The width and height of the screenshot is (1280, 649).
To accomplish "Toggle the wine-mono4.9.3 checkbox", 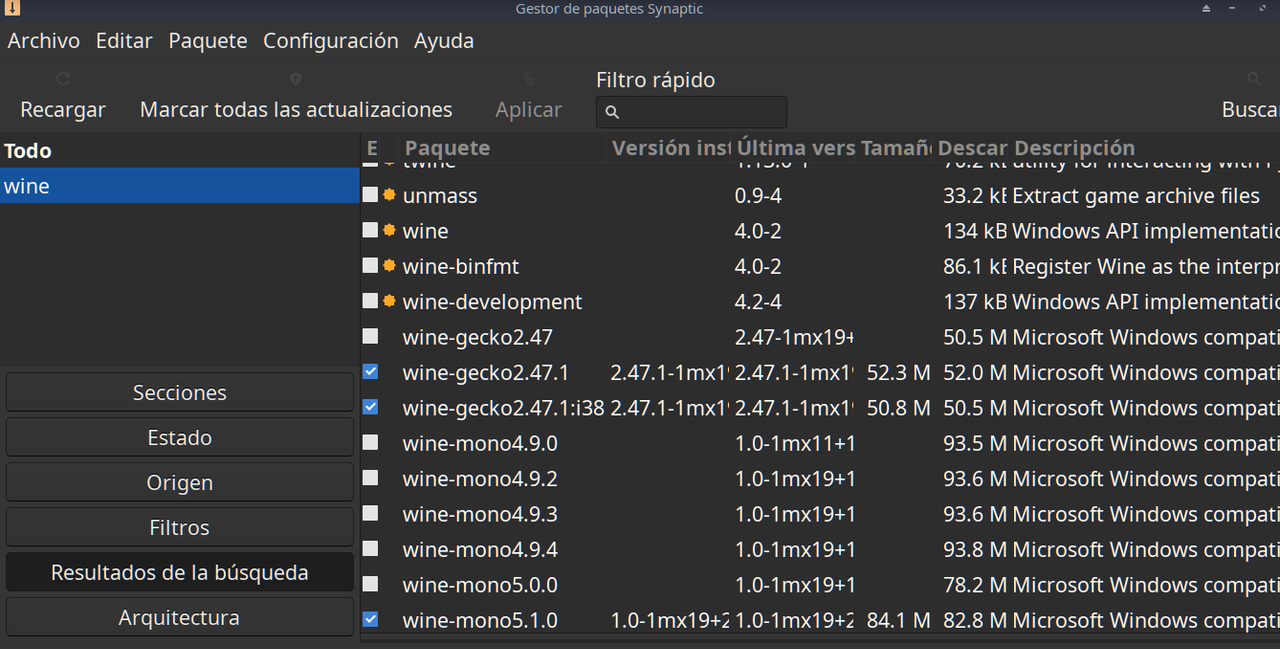I will (x=370, y=513).
